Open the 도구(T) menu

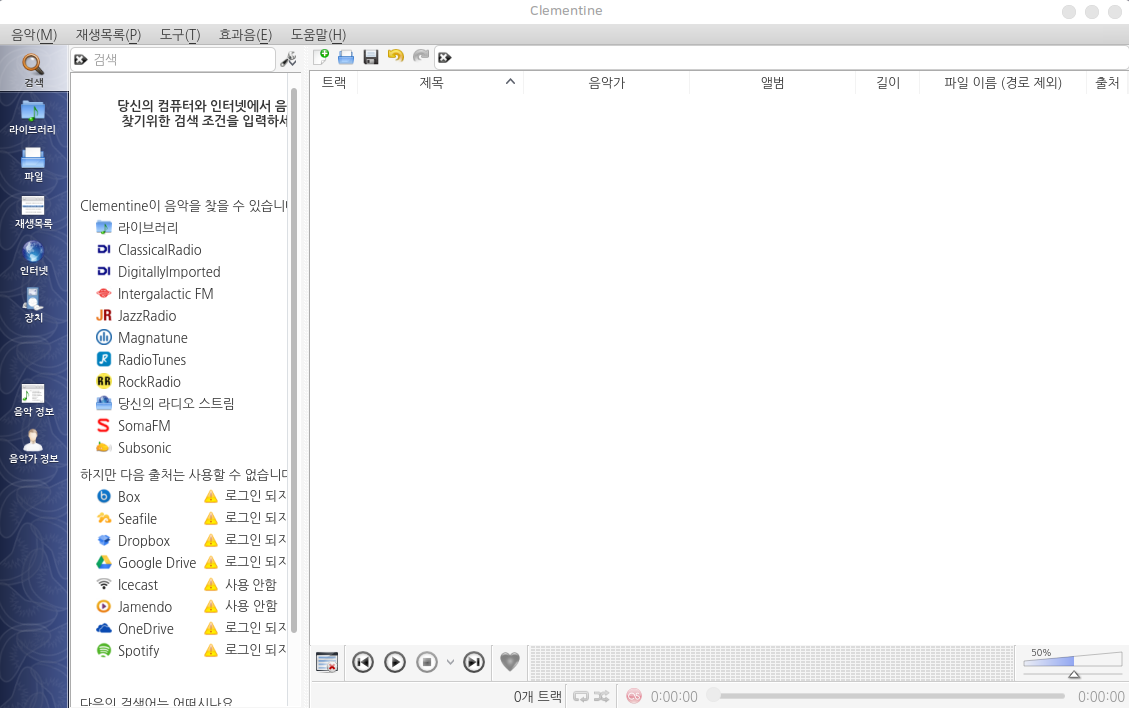point(180,35)
